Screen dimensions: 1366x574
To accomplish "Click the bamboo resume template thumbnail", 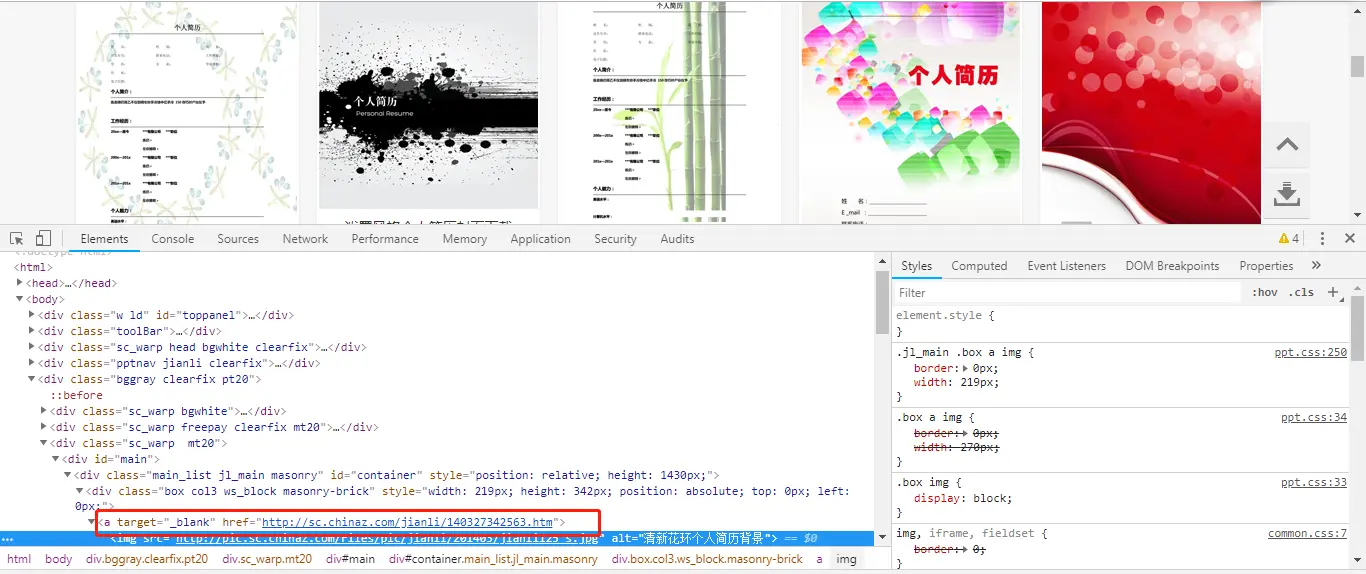I will [x=669, y=112].
